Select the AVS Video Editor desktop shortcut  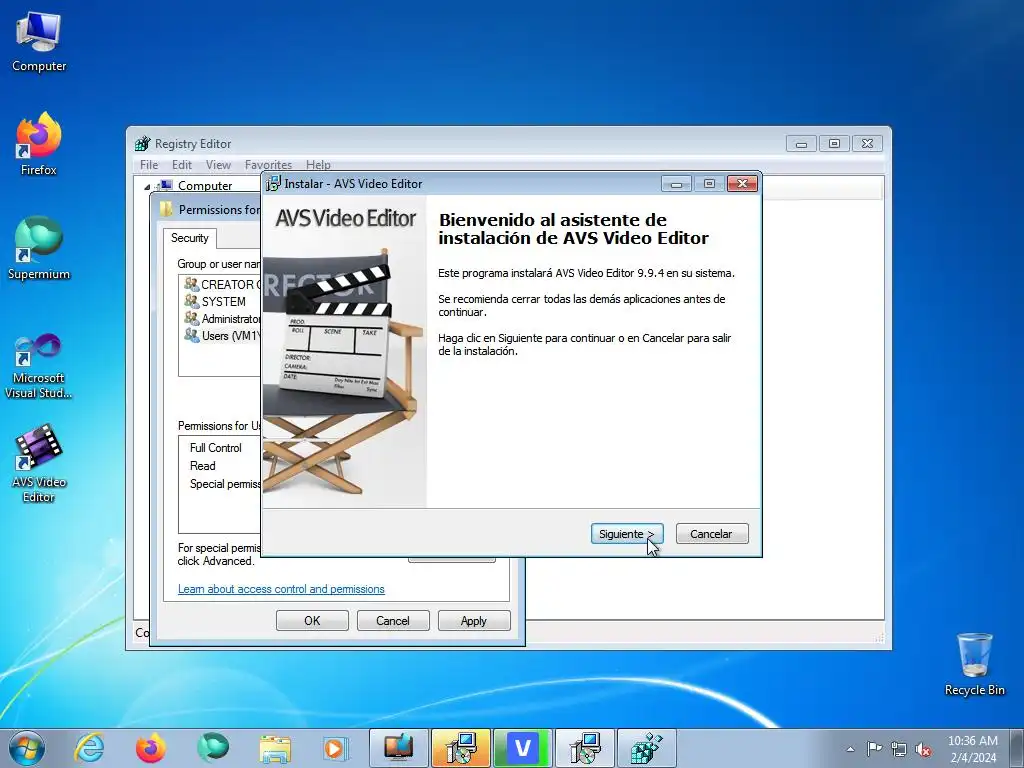39,464
